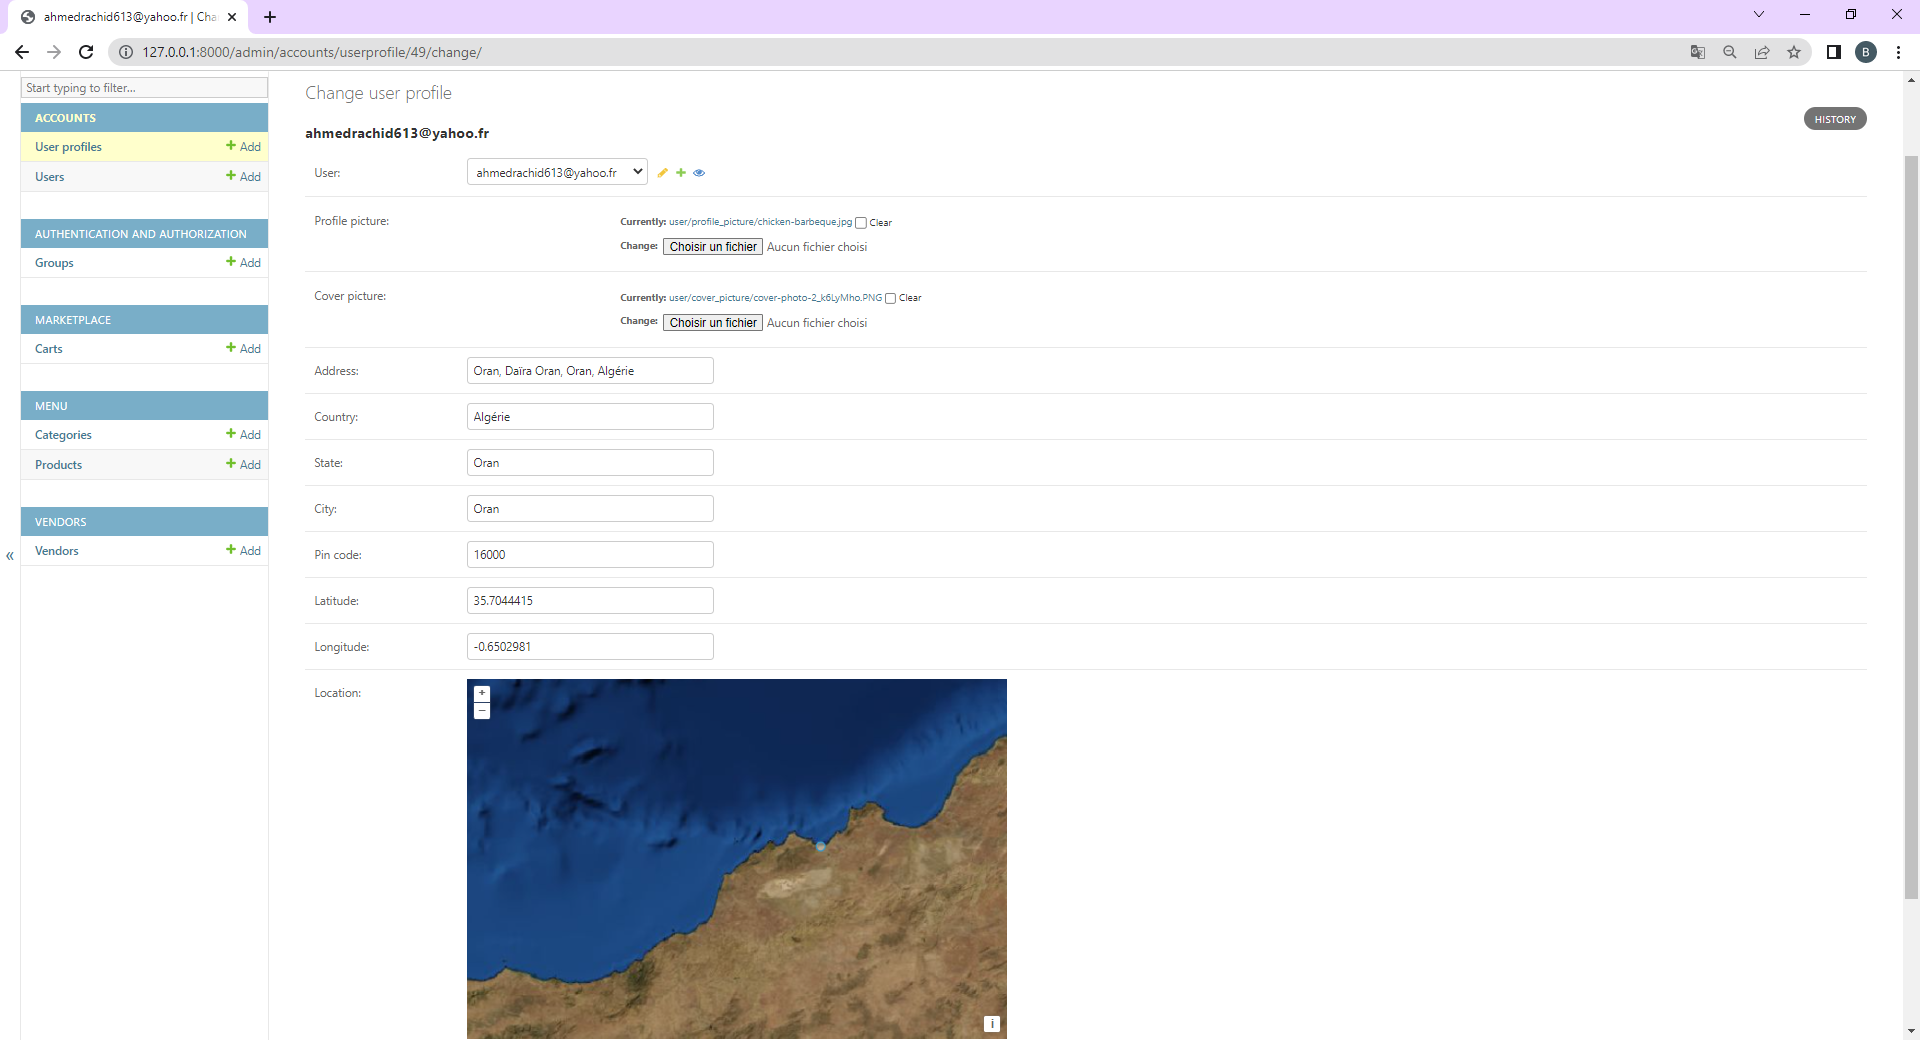Bookmark this page with the star icon
The height and width of the screenshot is (1040, 1920).
1795,52
